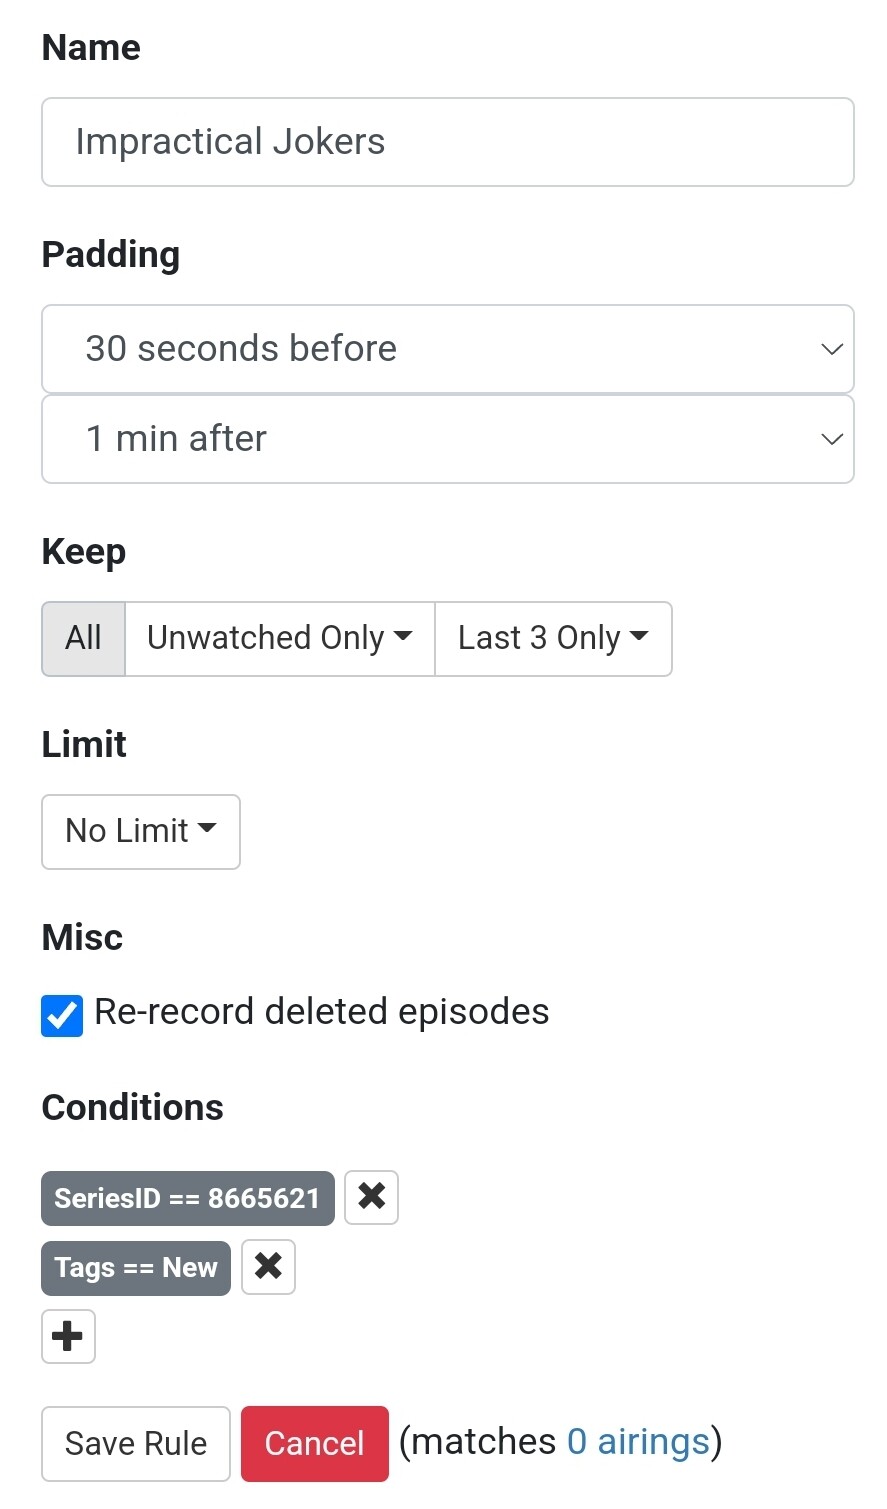
Task: Click the Save Rule button
Action: click(x=136, y=1443)
